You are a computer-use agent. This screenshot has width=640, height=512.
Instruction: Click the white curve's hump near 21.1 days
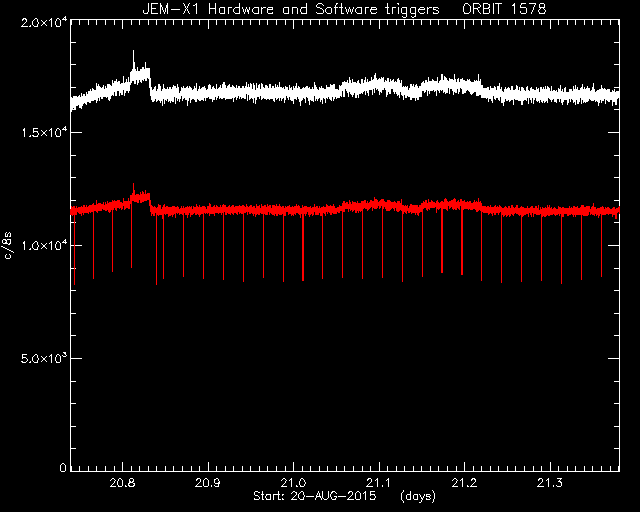click(380, 85)
